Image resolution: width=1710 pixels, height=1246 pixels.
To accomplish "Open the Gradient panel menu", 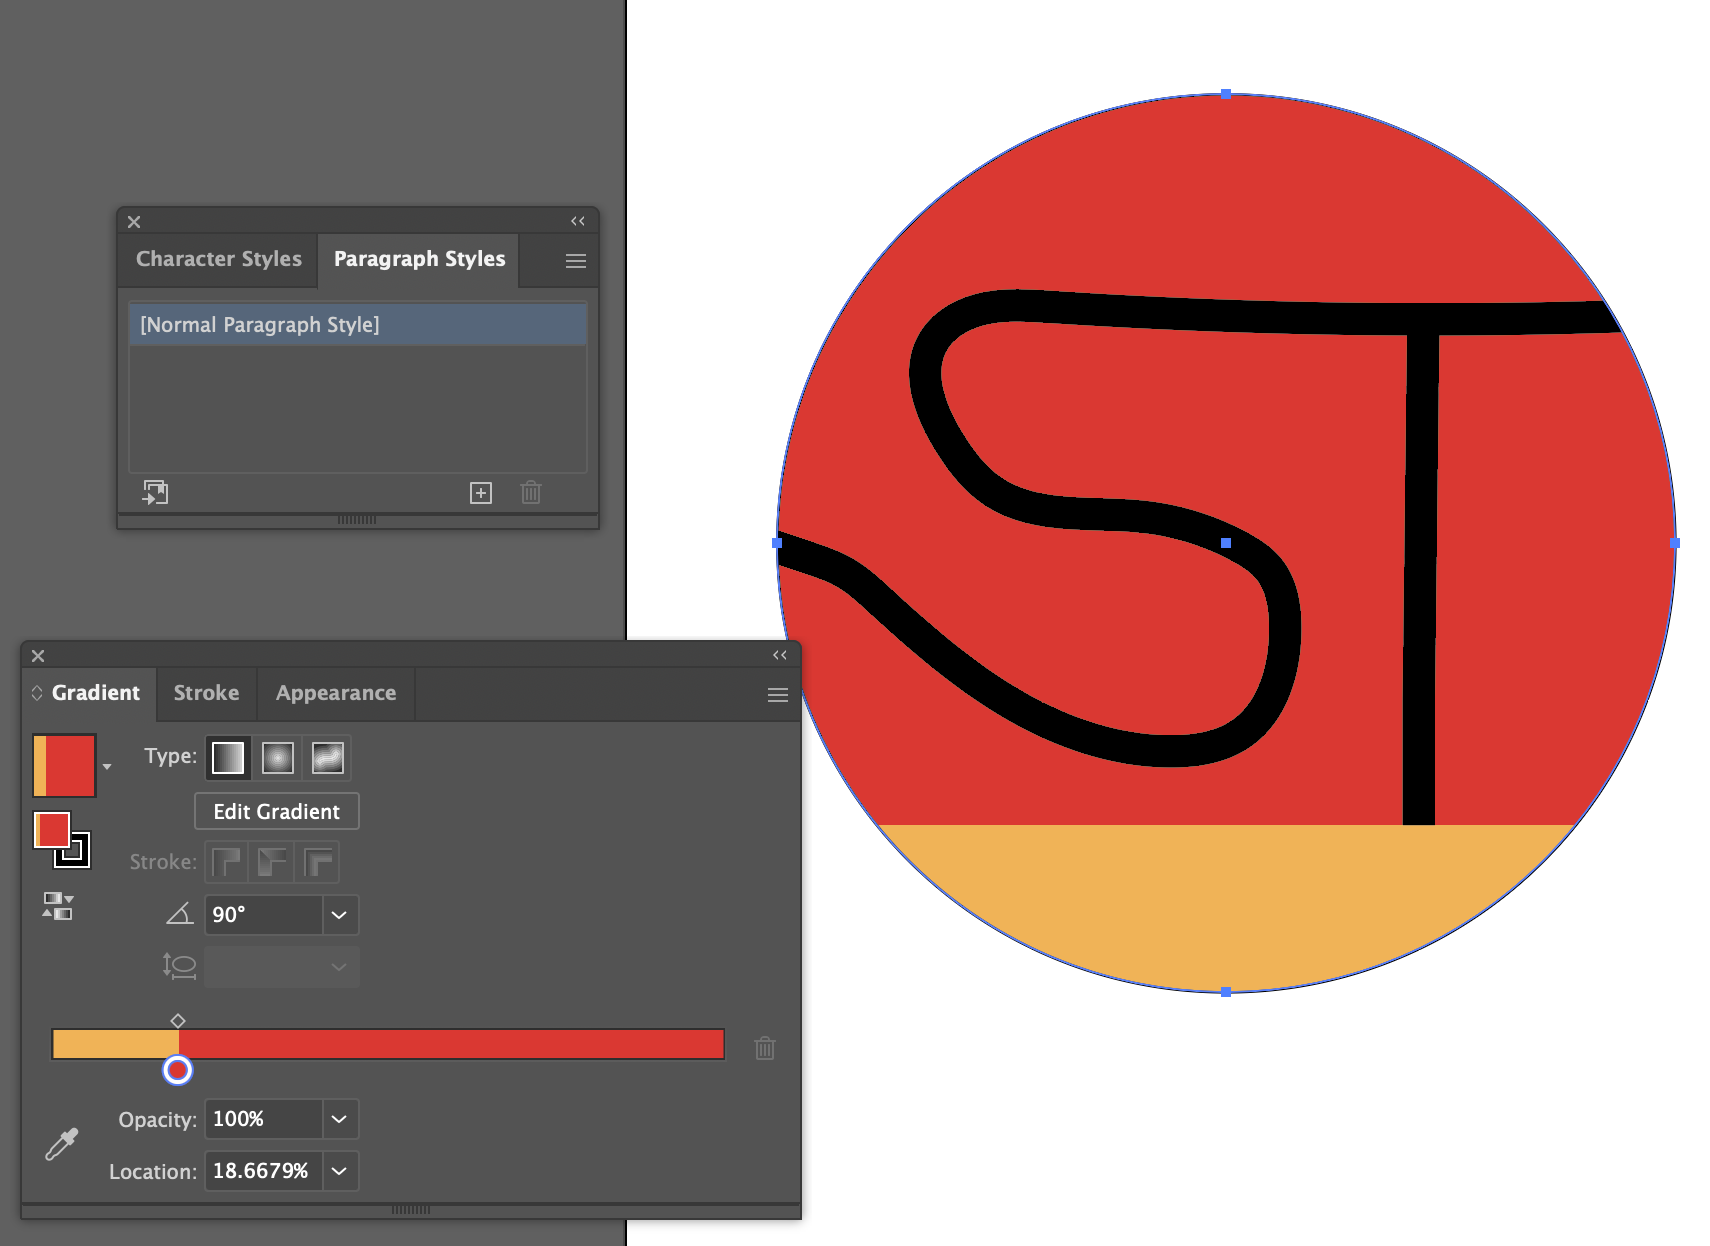I will coord(777,694).
